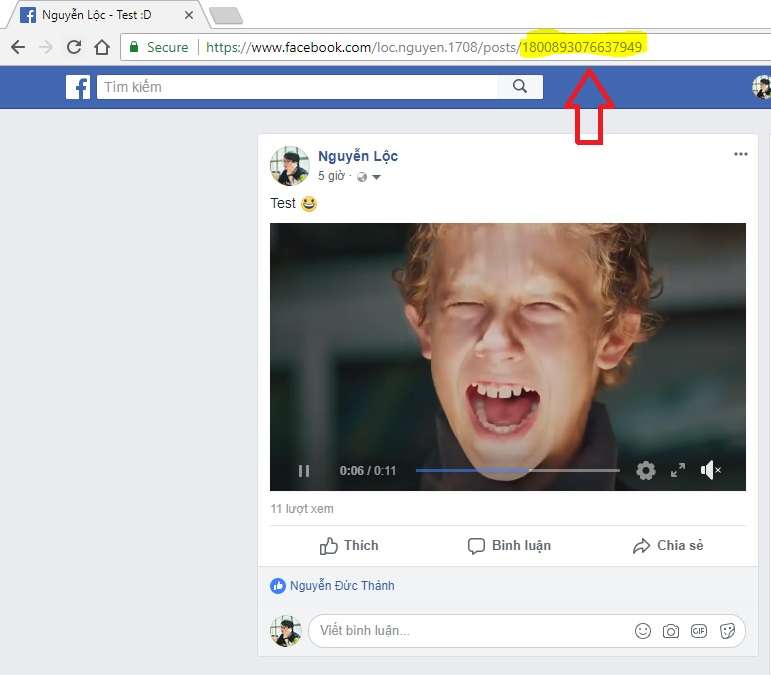Attach photo with camera icon
This screenshot has height=675, width=771.
pyautogui.click(x=671, y=631)
